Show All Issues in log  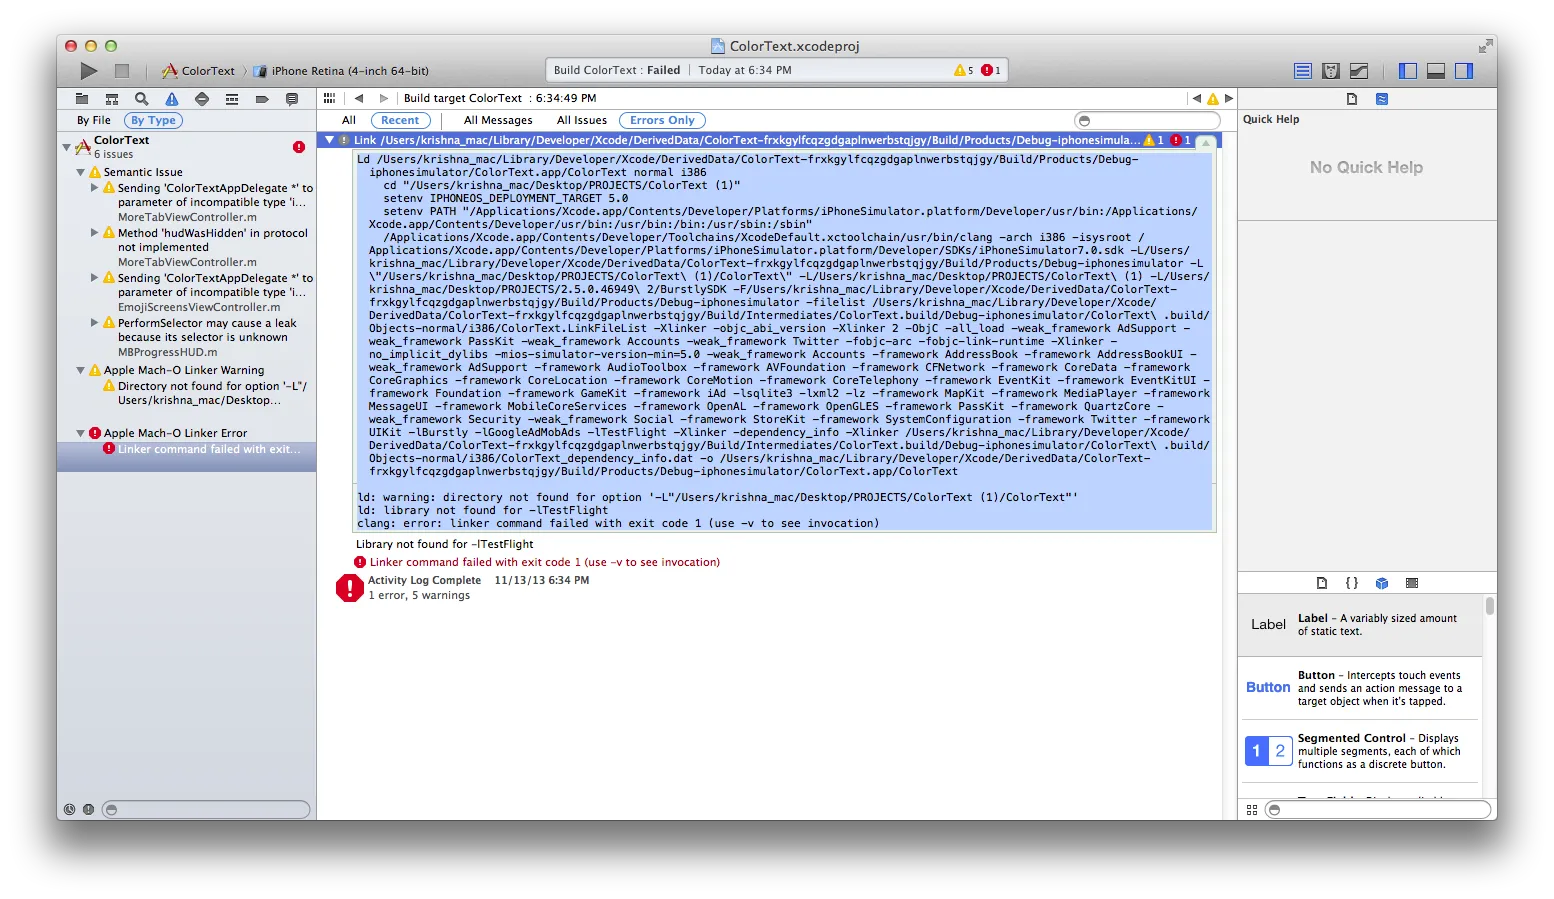582,120
